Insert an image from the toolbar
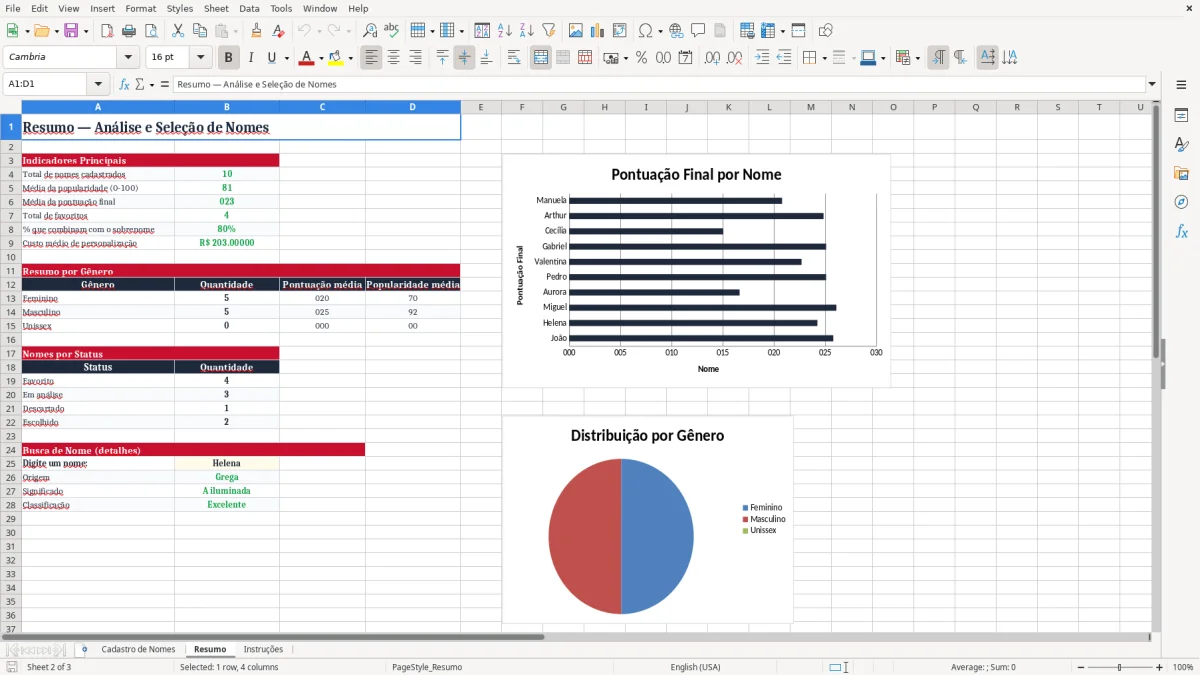Image resolution: width=1200 pixels, height=675 pixels. (x=576, y=31)
